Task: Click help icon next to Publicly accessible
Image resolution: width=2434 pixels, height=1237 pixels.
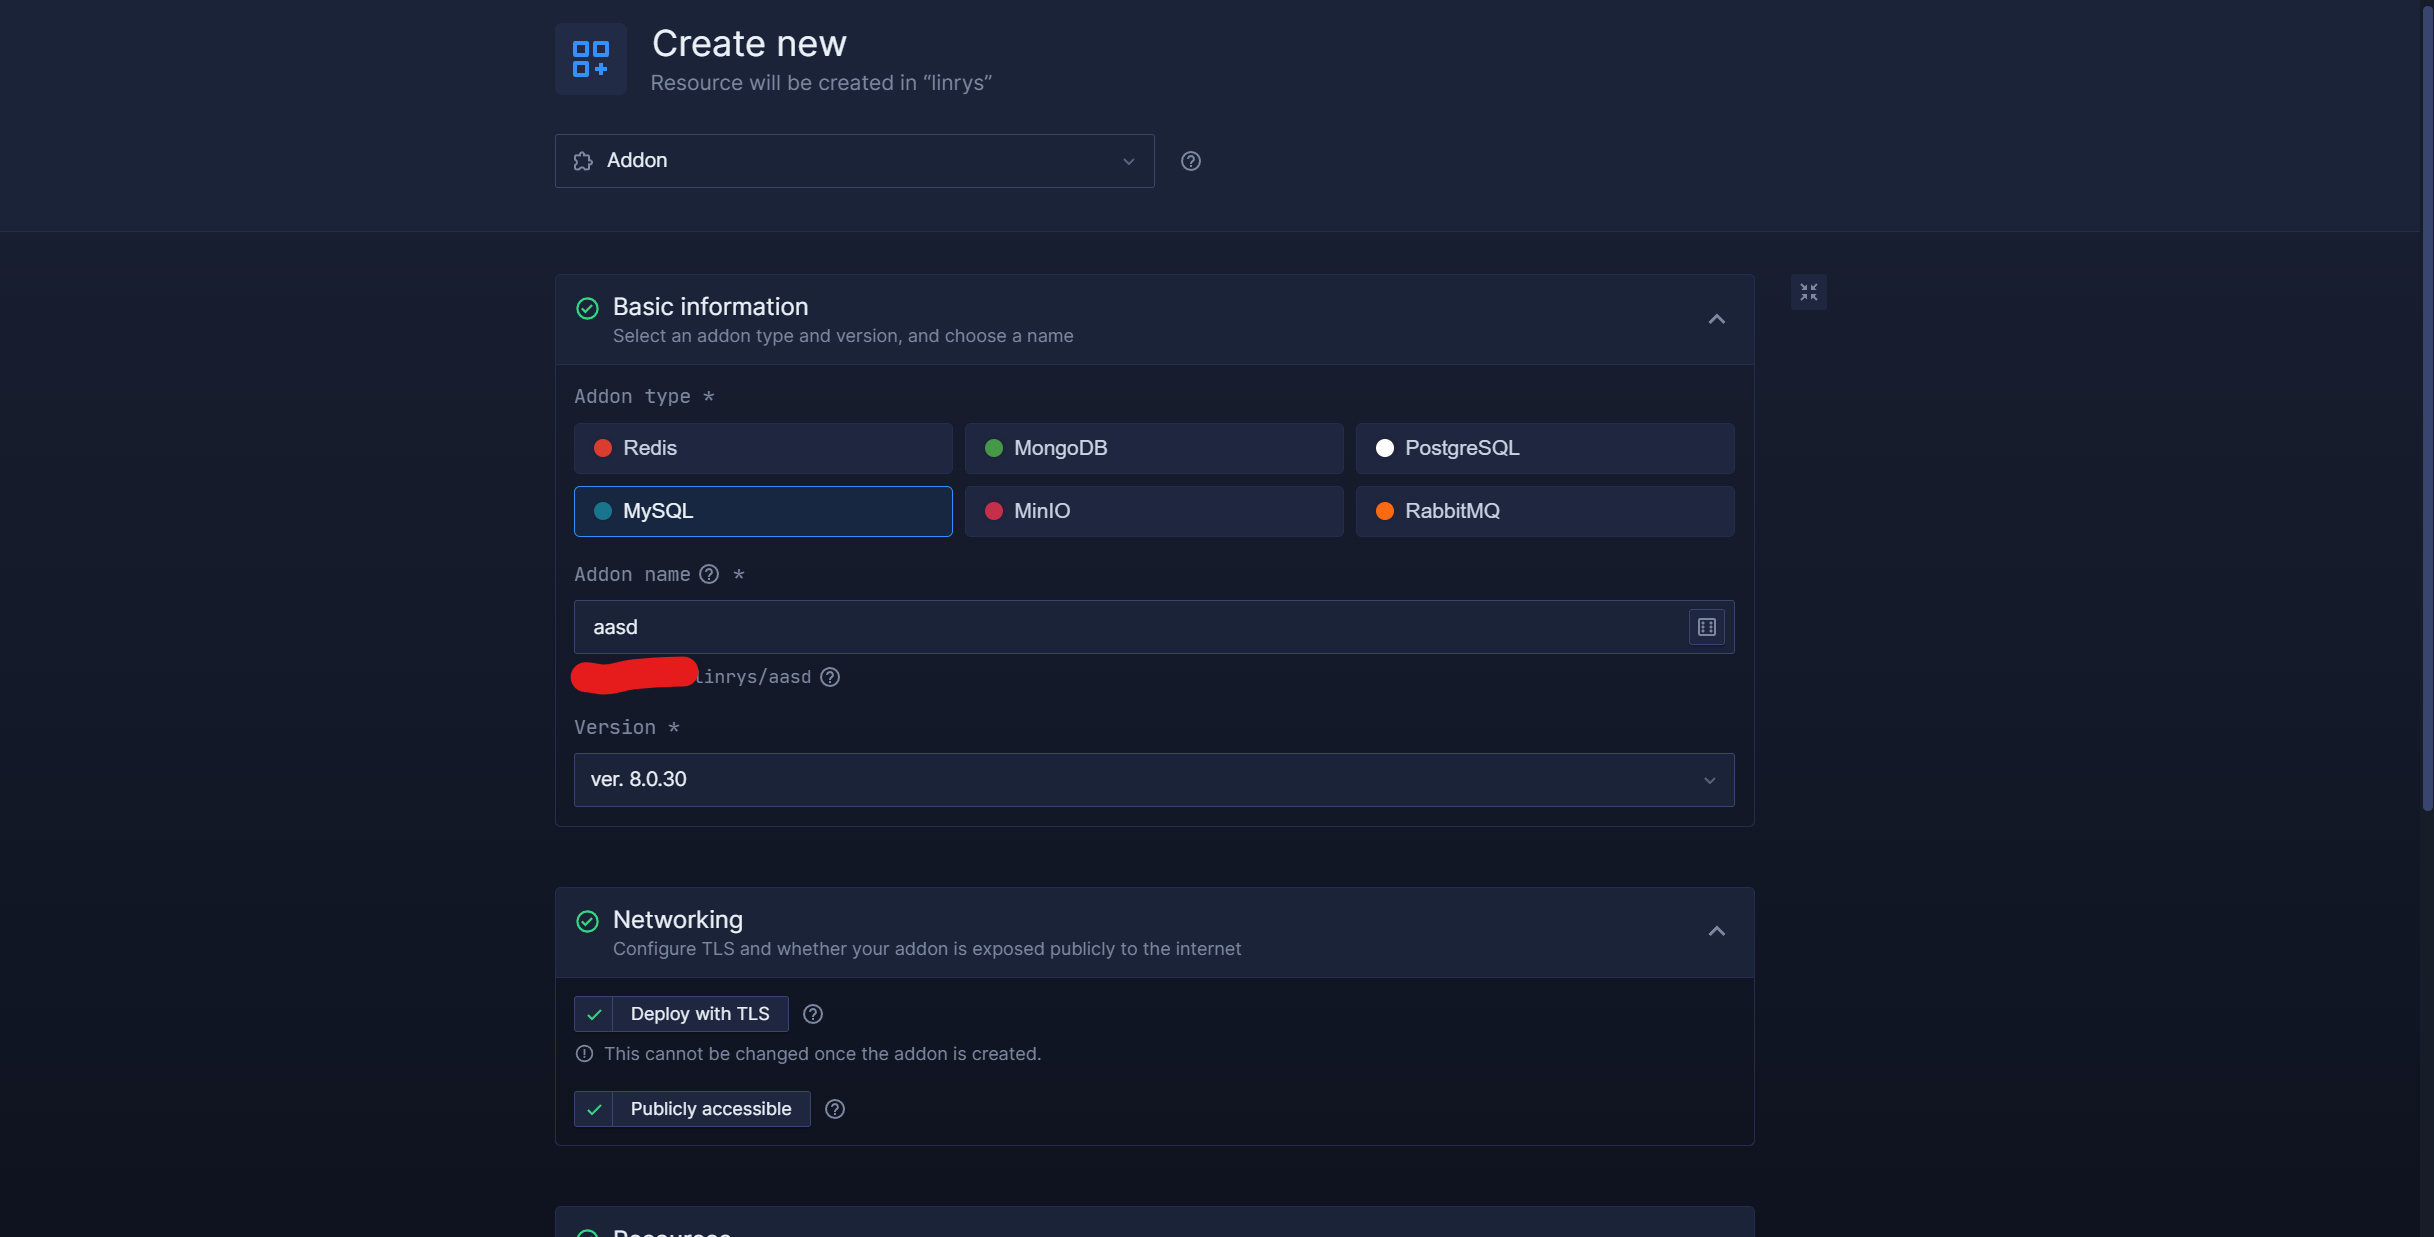Action: pyautogui.click(x=835, y=1109)
